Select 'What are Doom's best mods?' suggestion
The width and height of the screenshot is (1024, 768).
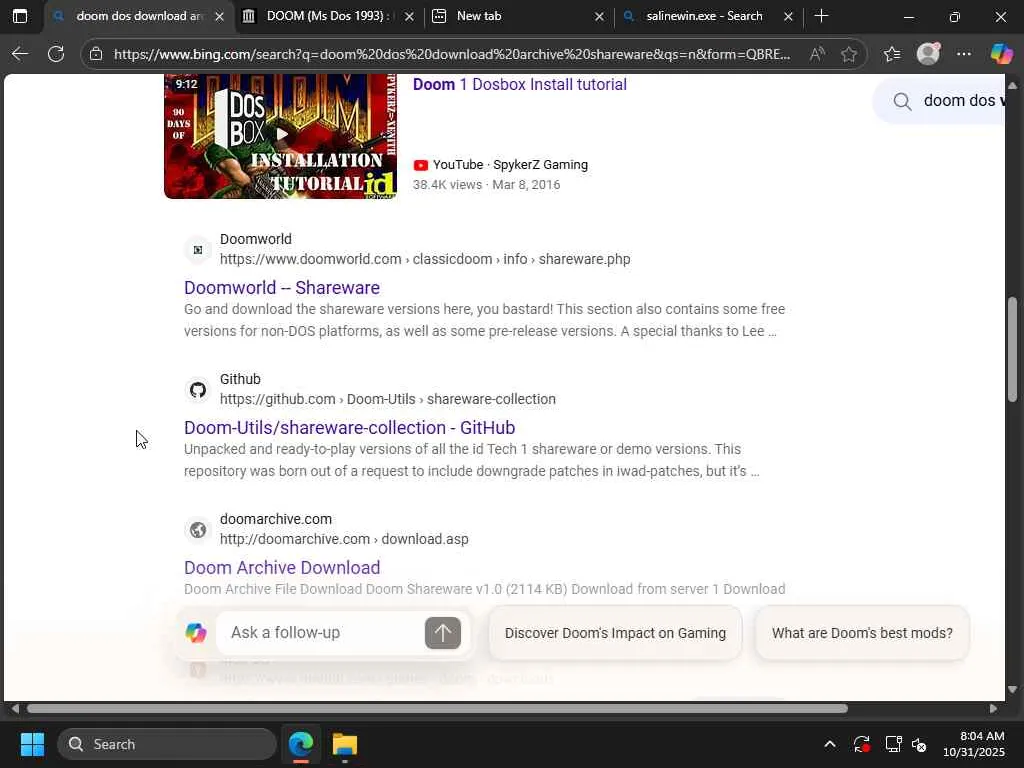862,633
